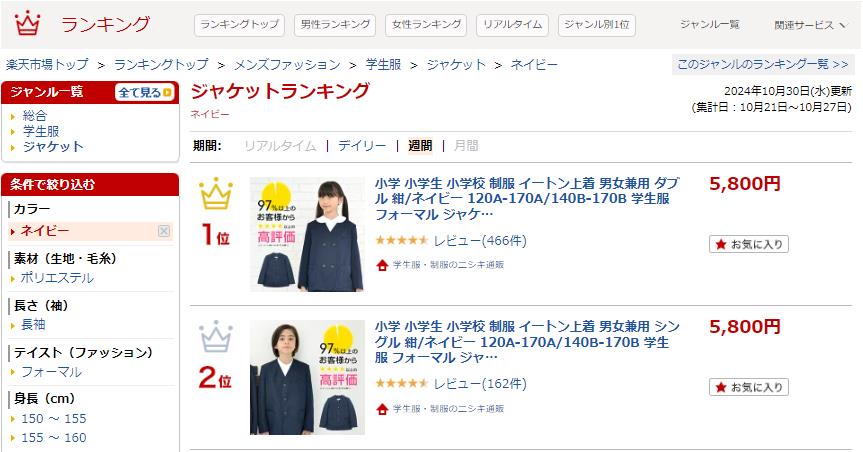The width and height of the screenshot is (863, 452).
Task: Add first jacket to お気に入り
Action: pos(749,244)
